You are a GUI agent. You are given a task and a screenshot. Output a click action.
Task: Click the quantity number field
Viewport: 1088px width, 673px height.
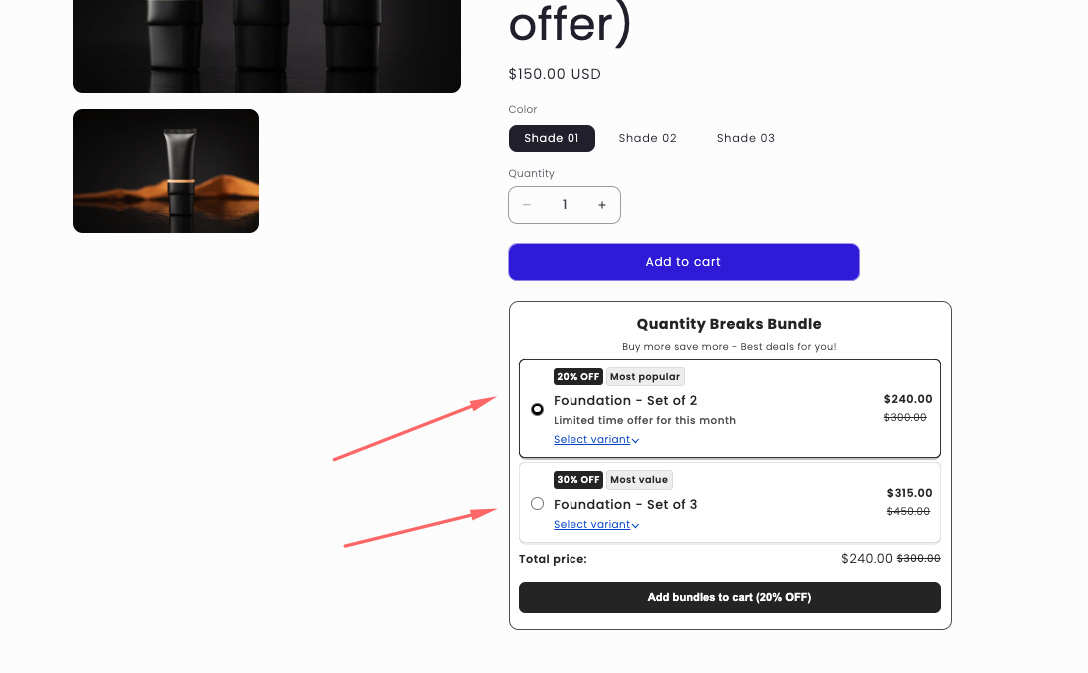(565, 205)
